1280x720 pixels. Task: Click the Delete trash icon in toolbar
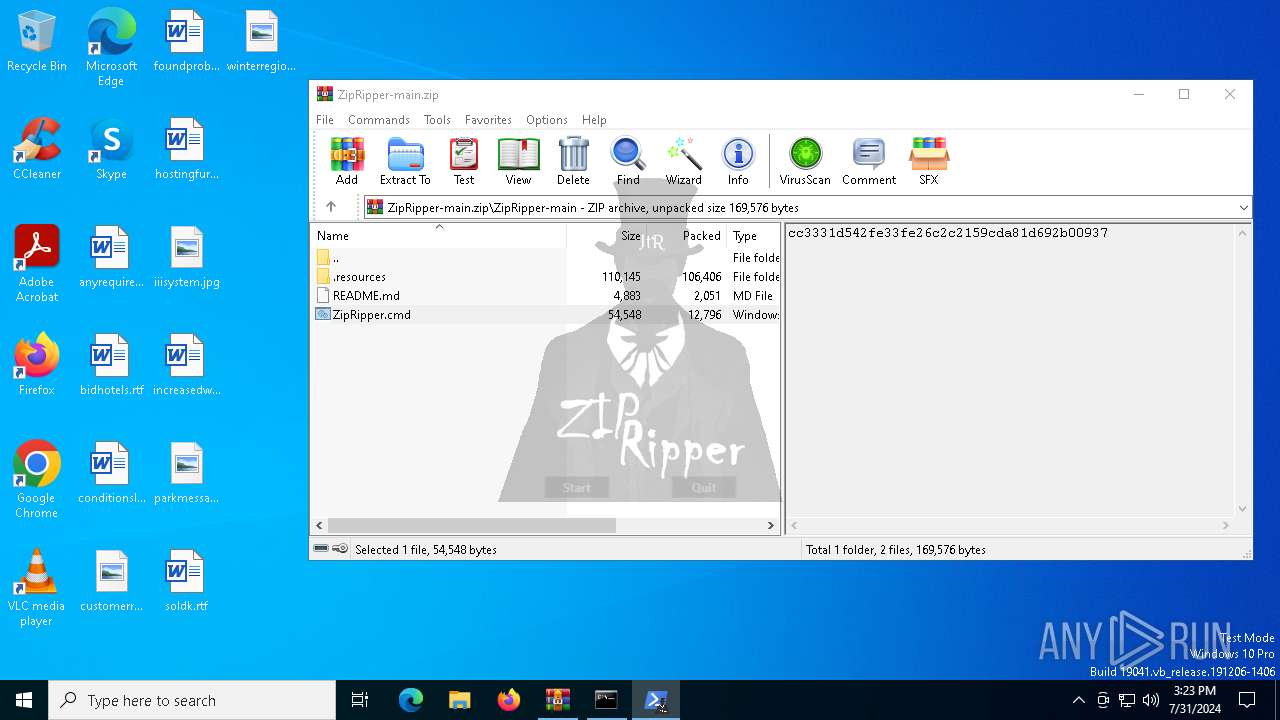[x=573, y=161]
